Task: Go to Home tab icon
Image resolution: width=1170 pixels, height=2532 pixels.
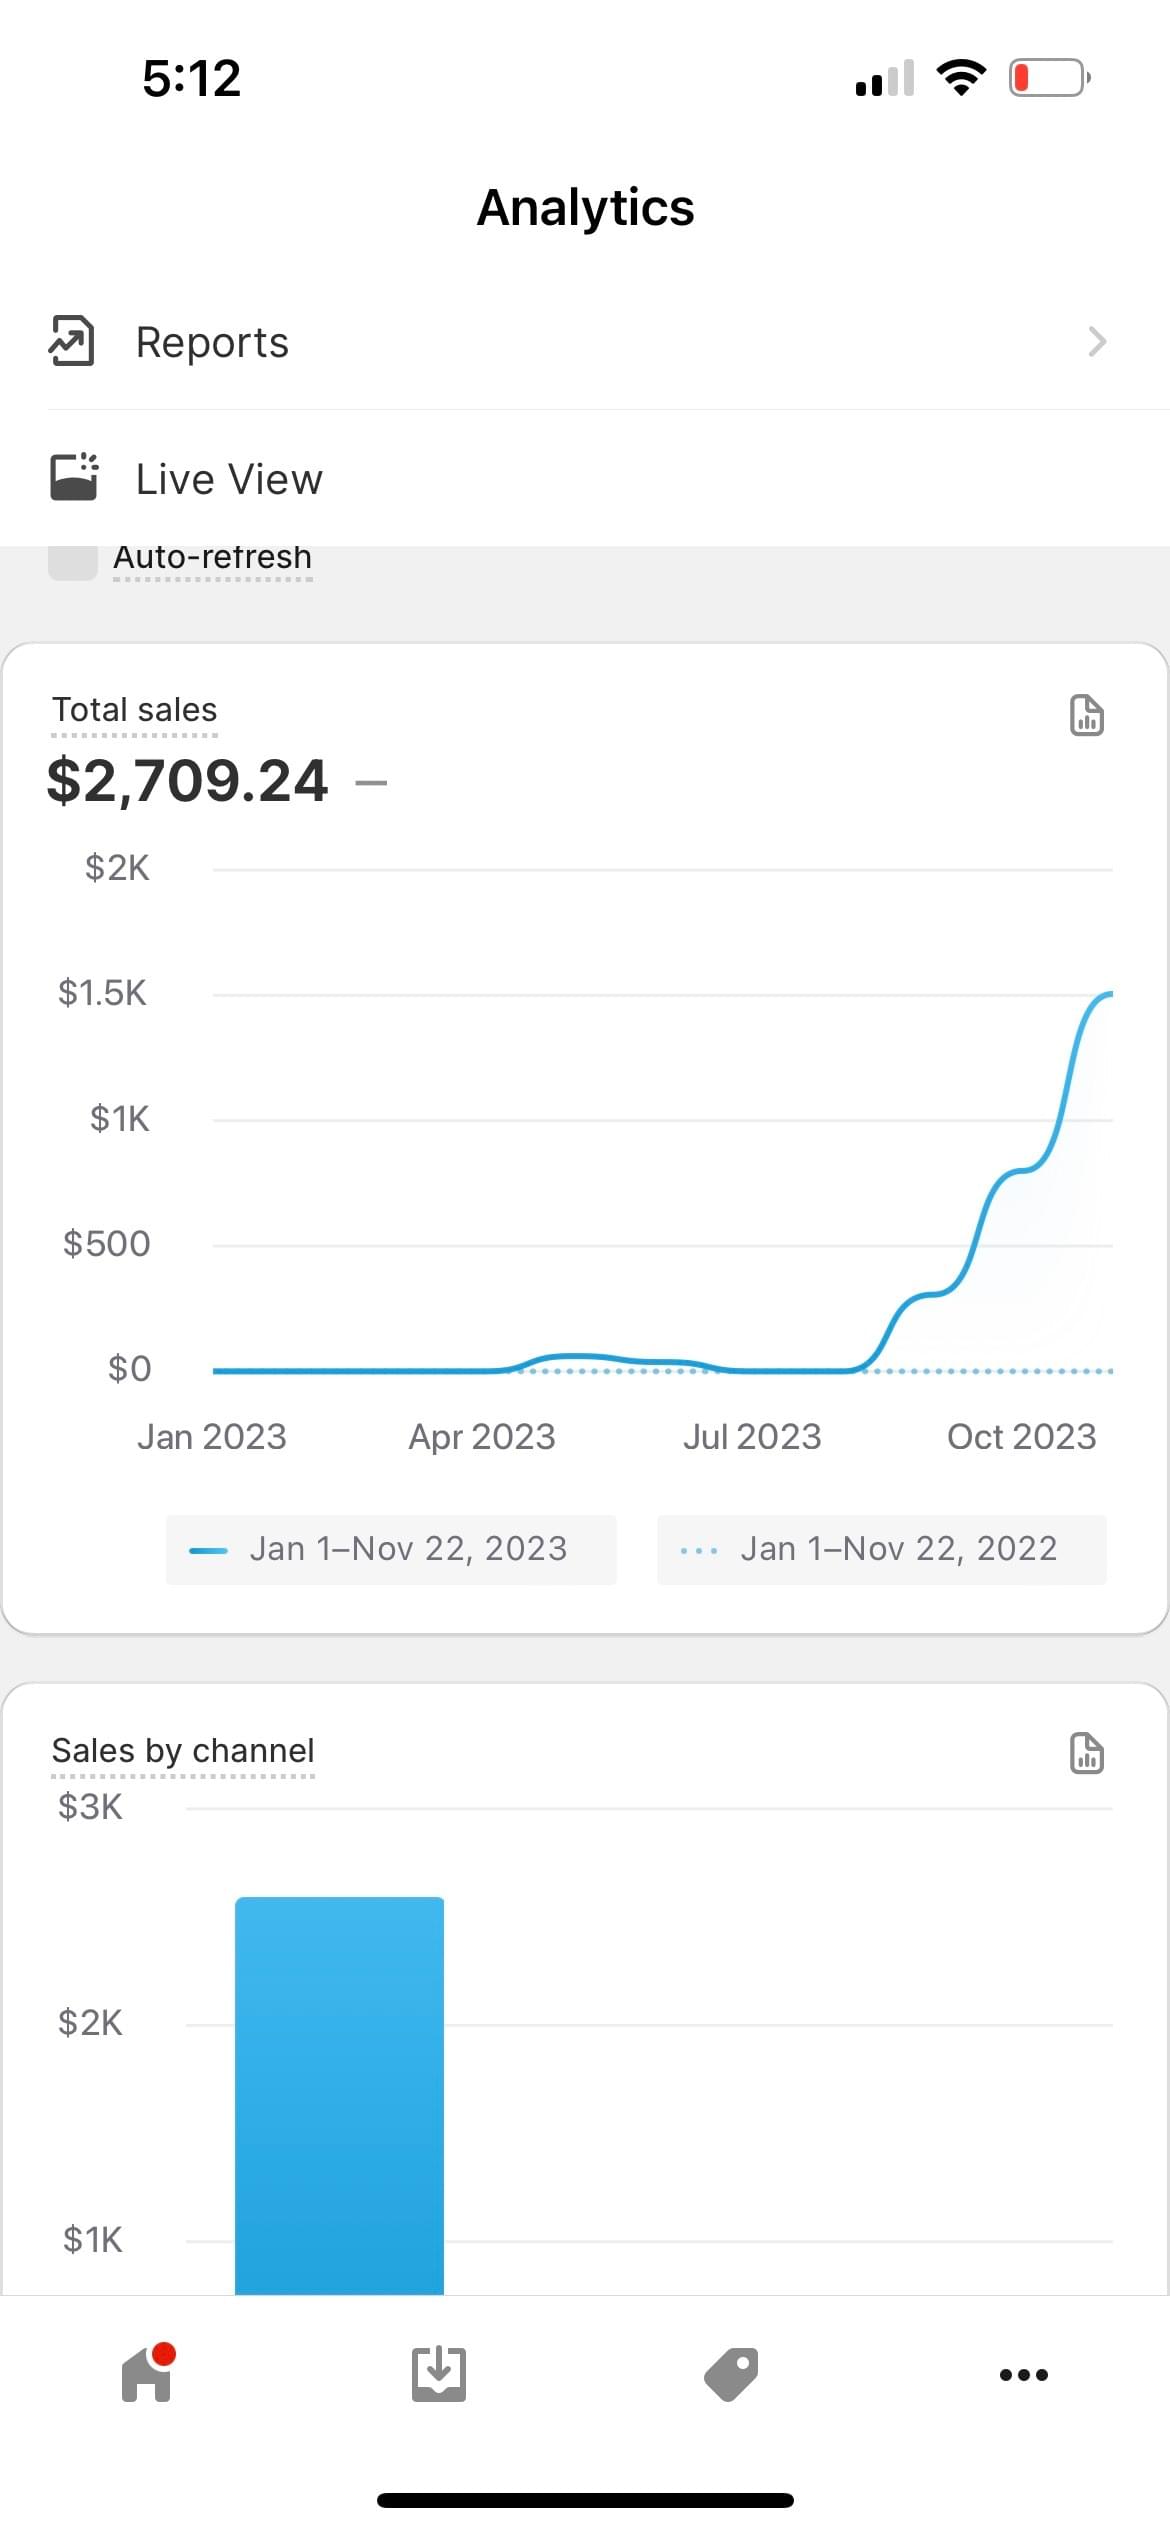Action: [147, 2374]
